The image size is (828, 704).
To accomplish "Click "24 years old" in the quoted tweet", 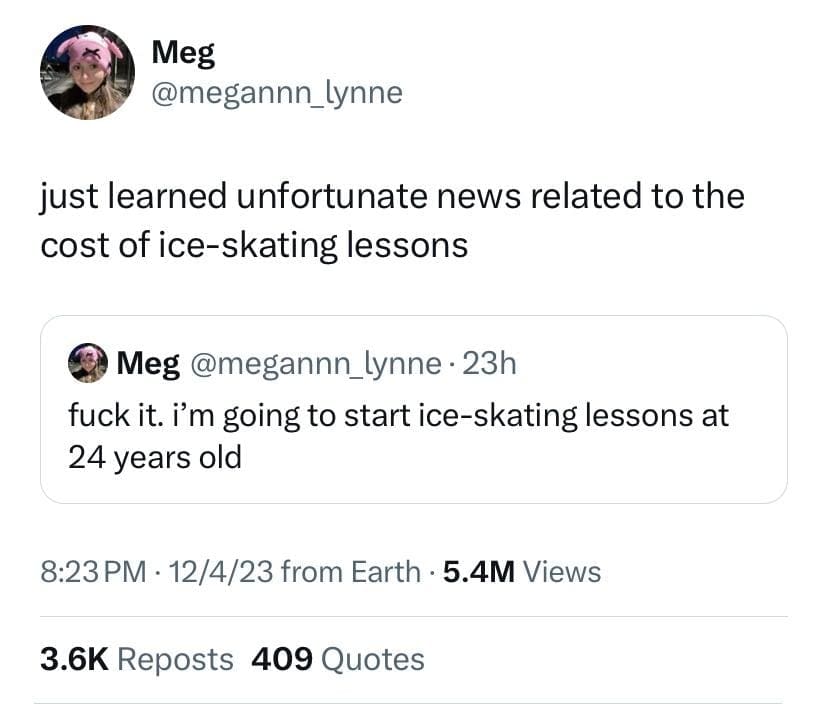I will (154, 457).
